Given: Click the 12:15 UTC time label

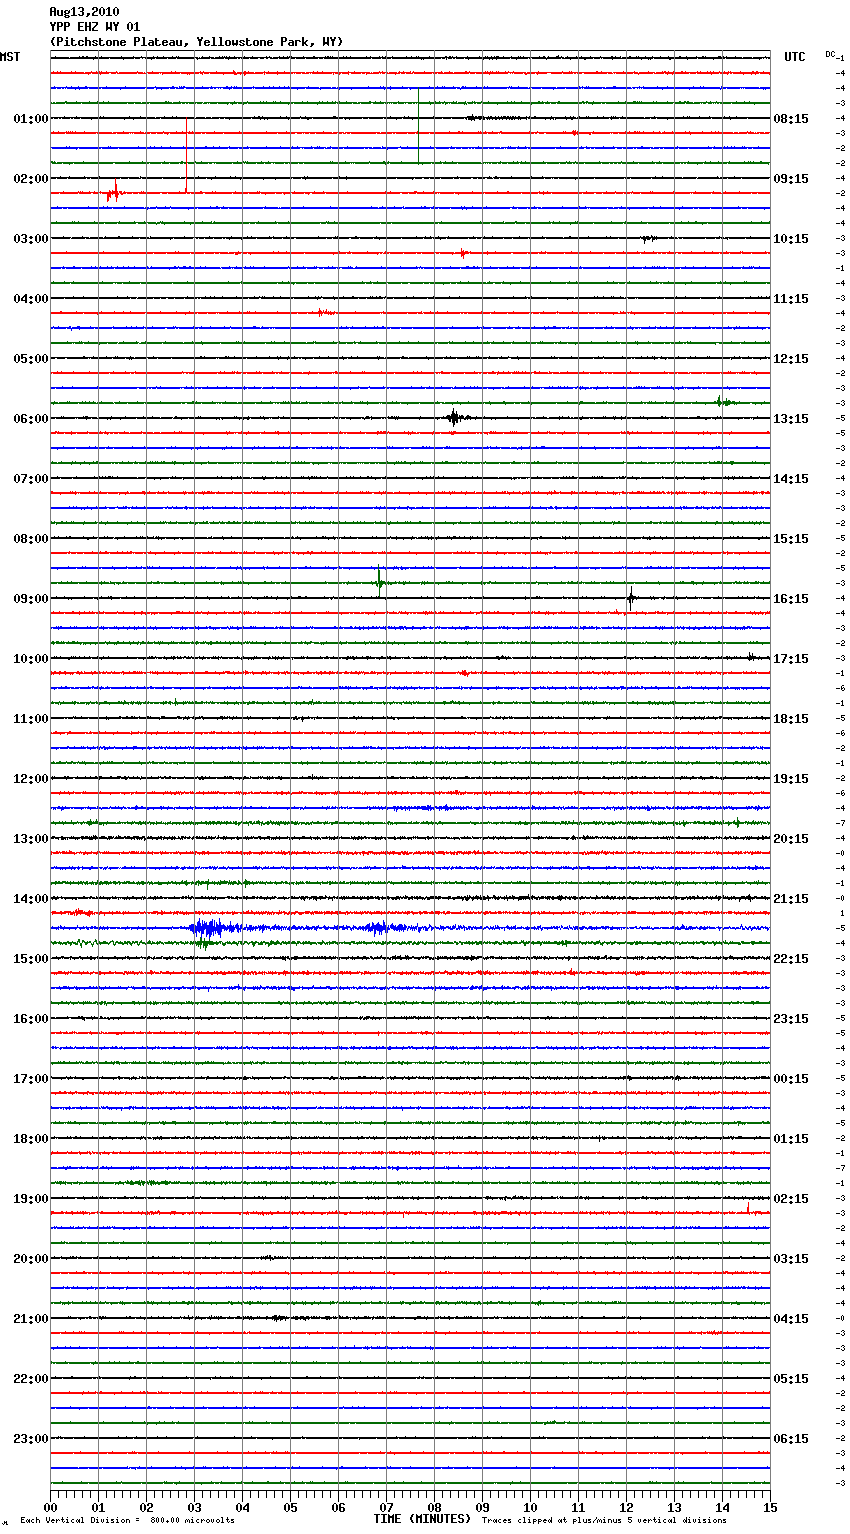Looking at the screenshot, I should tap(791, 359).
